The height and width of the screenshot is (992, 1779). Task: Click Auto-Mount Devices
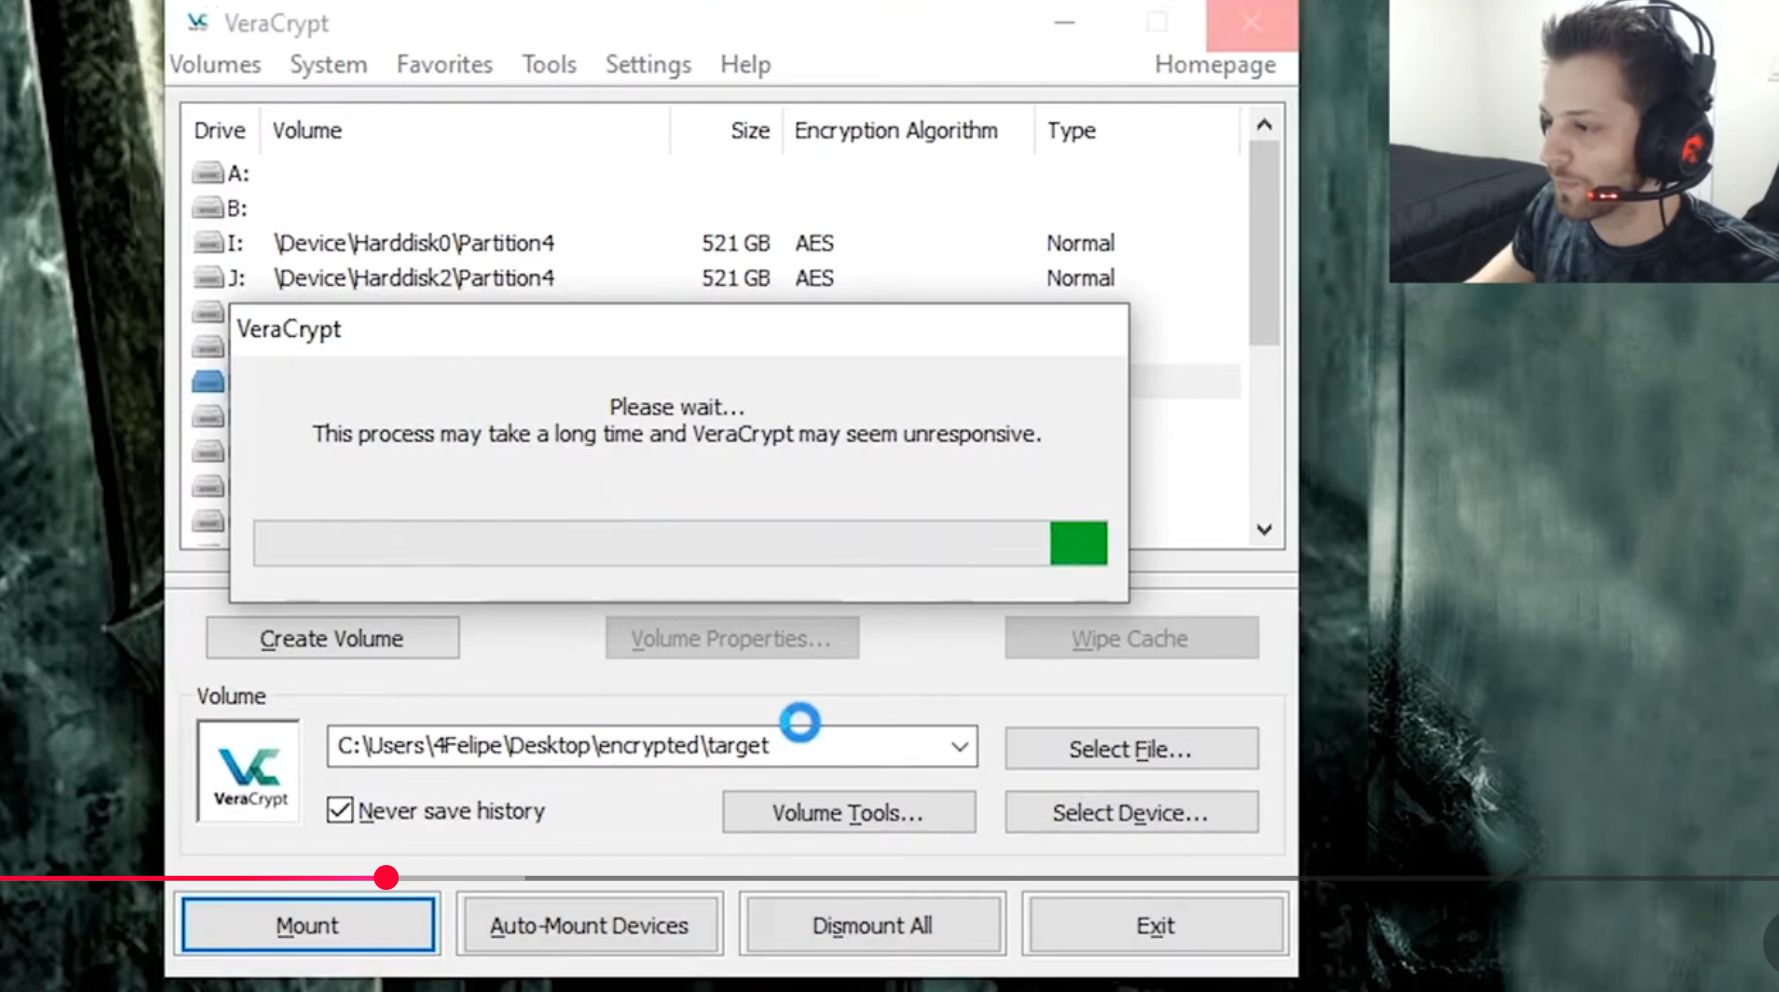tap(589, 925)
